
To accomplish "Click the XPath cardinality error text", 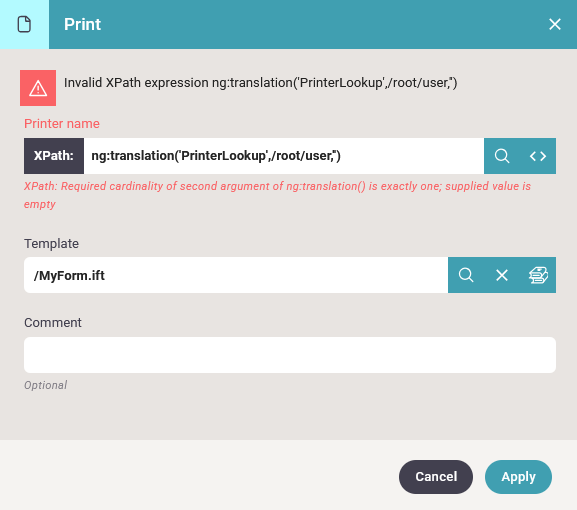I will pyautogui.click(x=277, y=195).
